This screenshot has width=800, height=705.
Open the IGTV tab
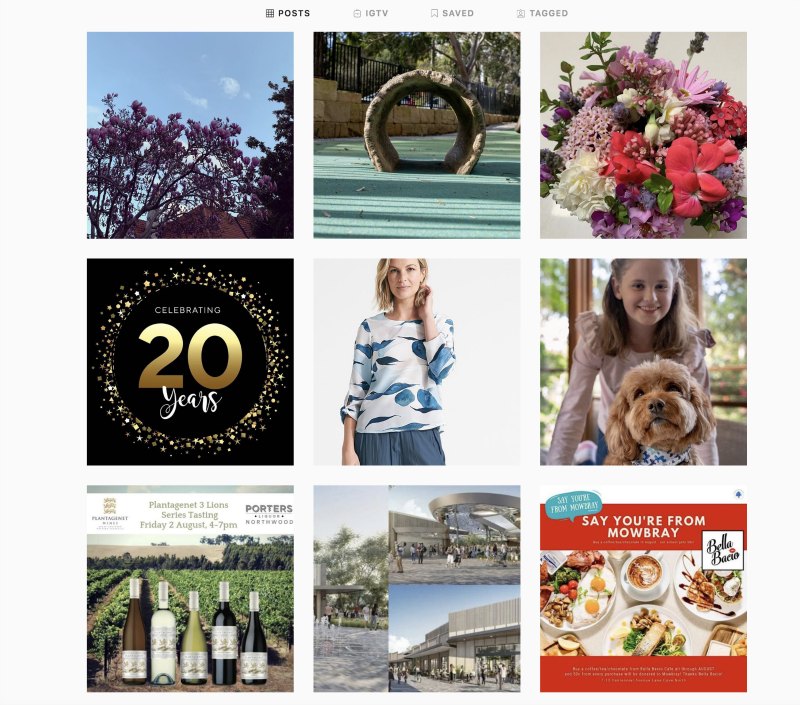pos(371,13)
